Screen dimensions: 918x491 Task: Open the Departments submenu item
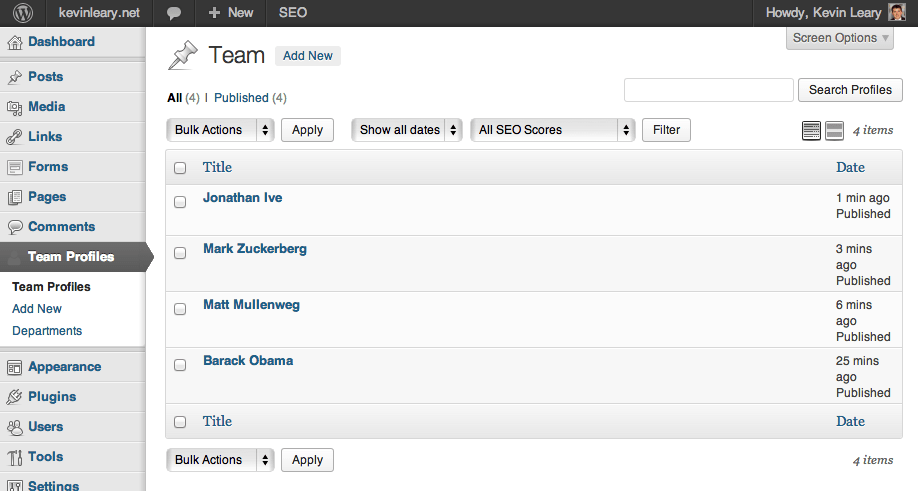point(47,331)
